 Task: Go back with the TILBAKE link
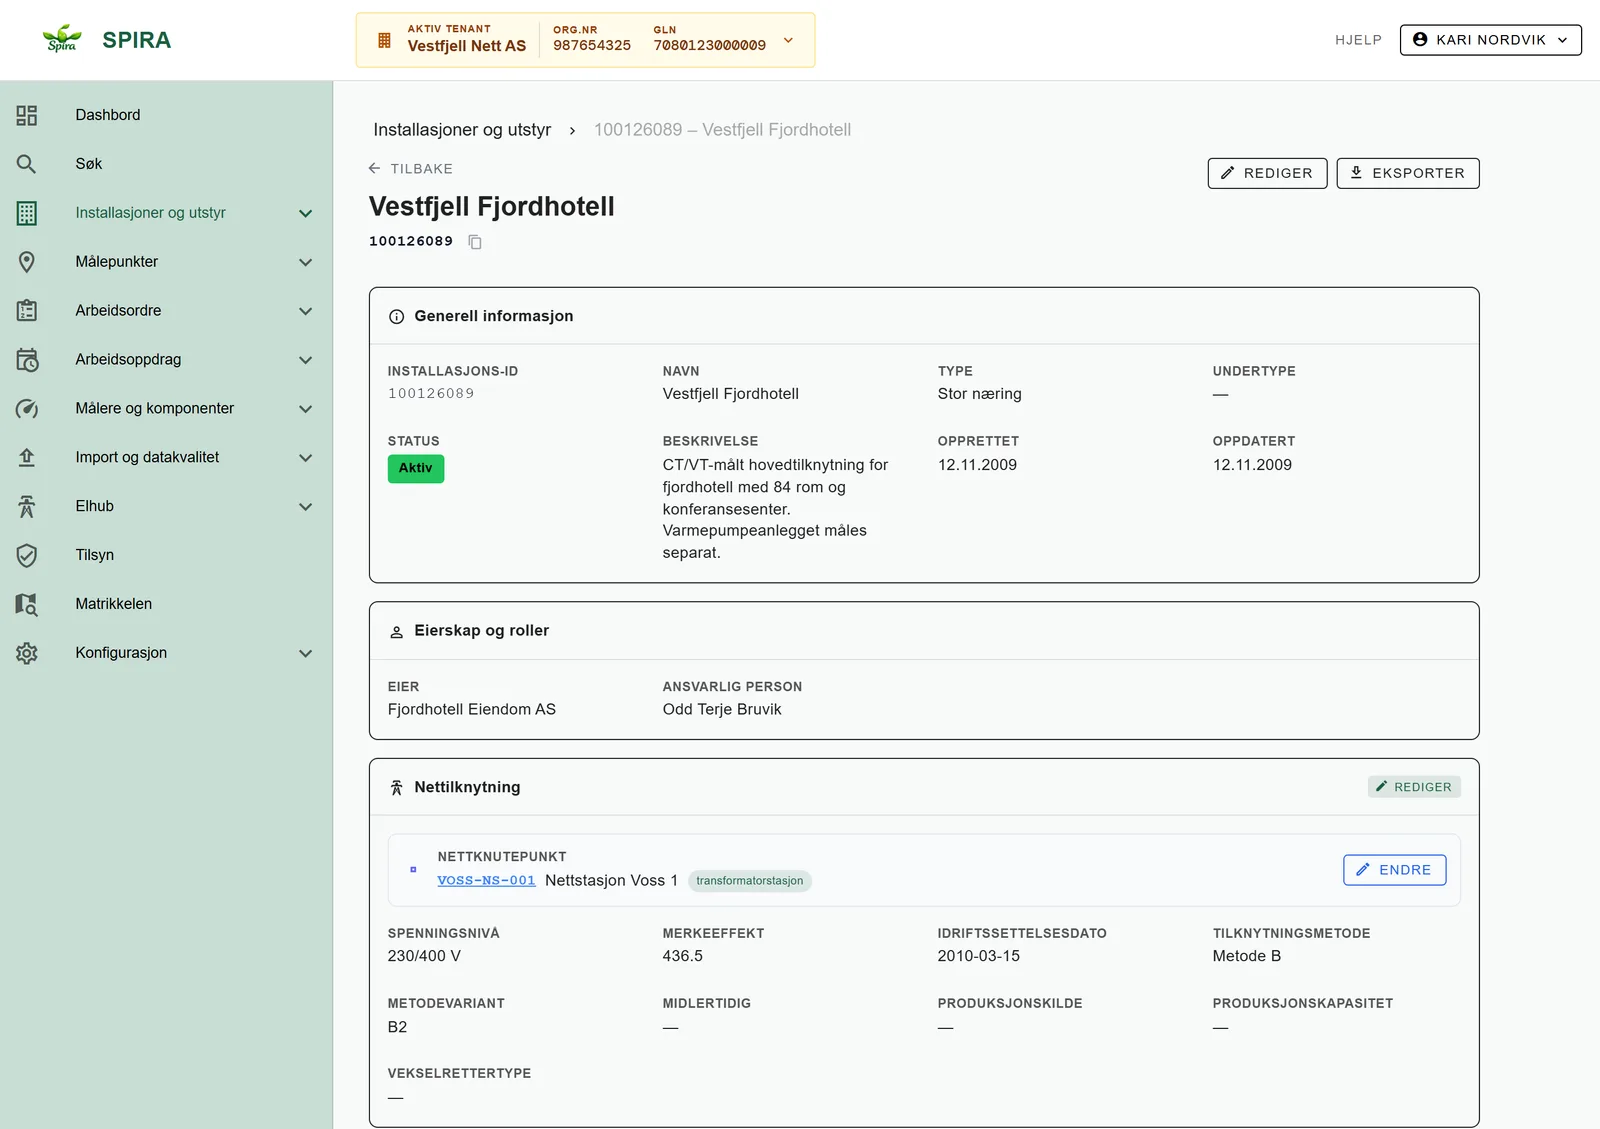(x=410, y=168)
